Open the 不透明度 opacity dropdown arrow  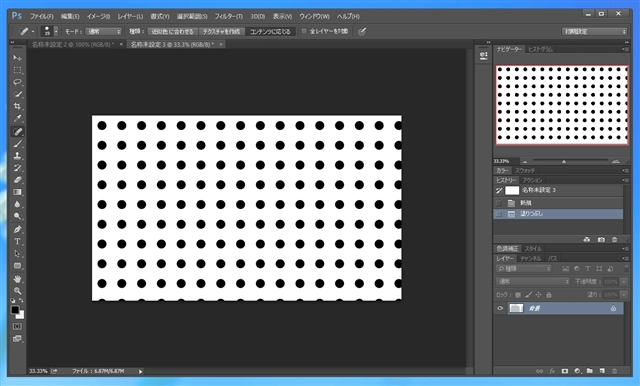pos(624,282)
